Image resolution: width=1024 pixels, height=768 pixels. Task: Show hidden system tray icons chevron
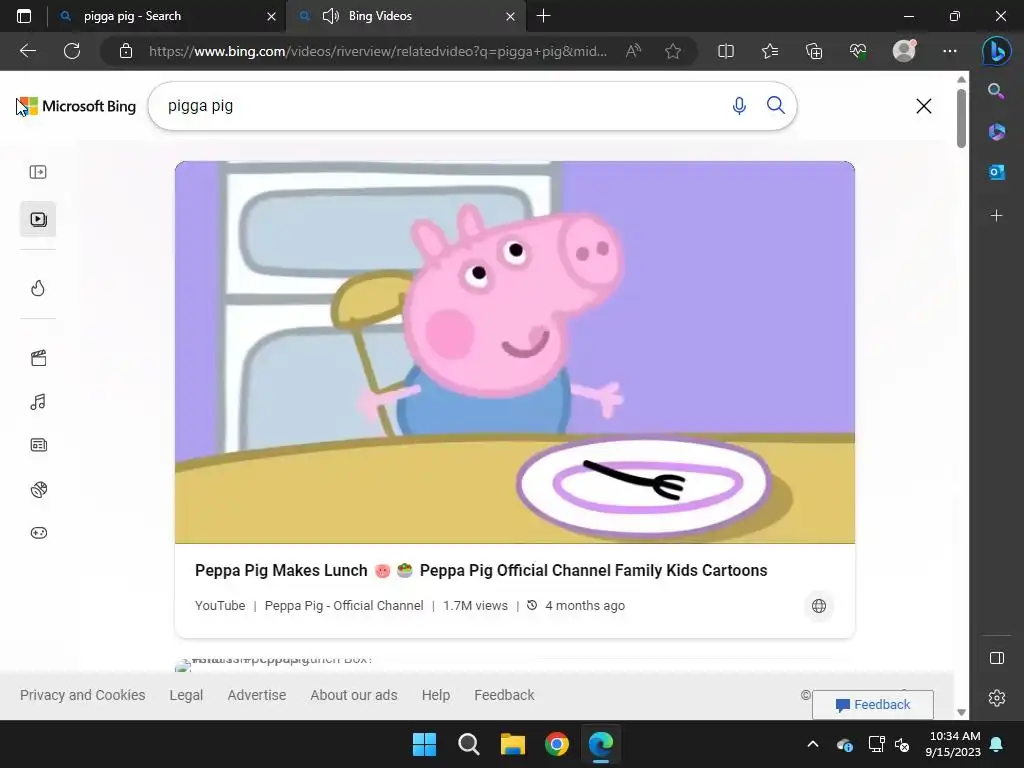[x=812, y=744]
